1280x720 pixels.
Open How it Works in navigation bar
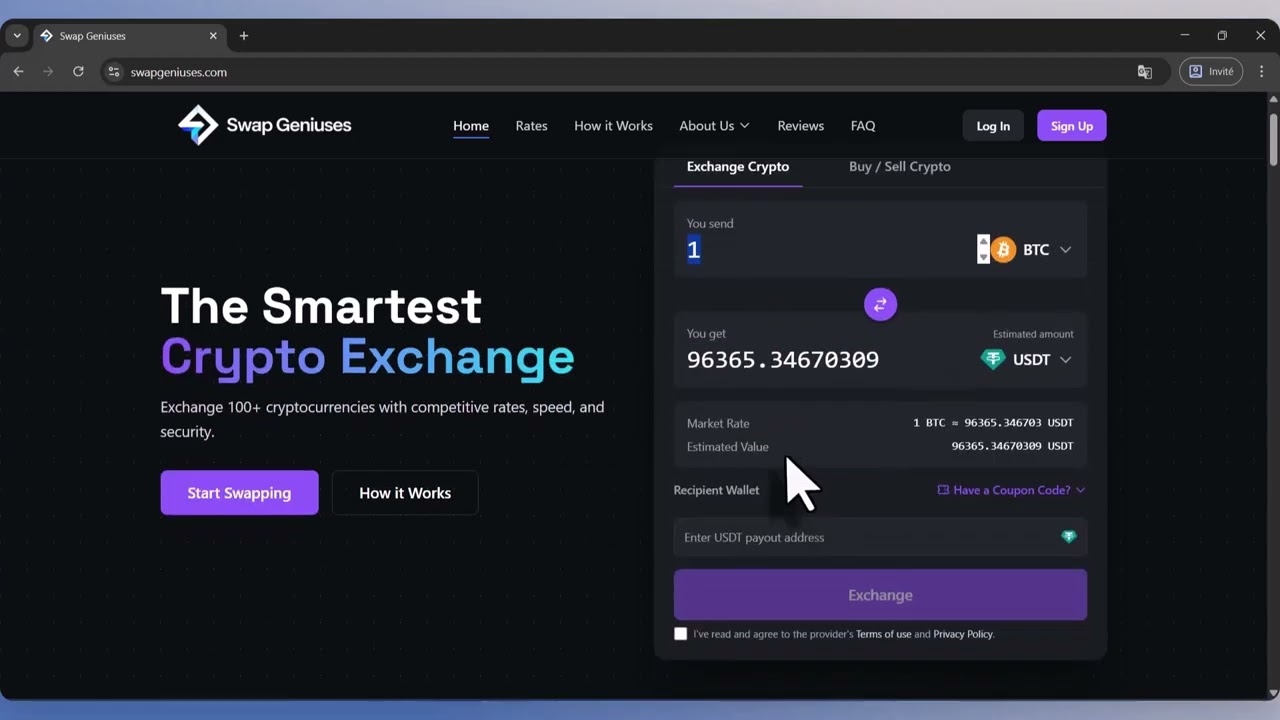[613, 126]
